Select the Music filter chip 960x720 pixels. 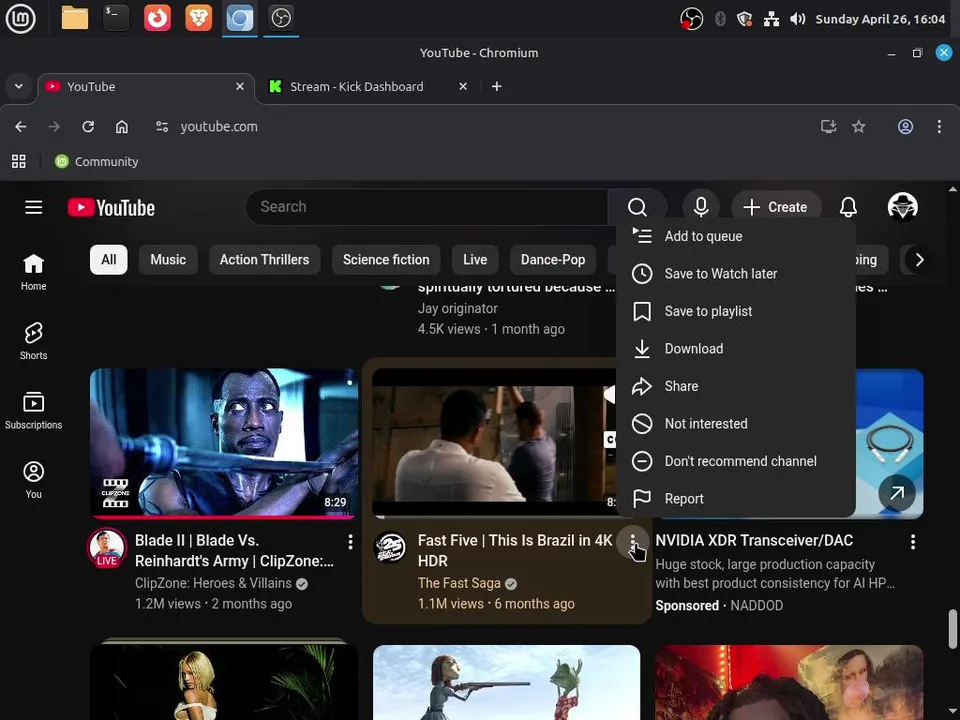[168, 260]
